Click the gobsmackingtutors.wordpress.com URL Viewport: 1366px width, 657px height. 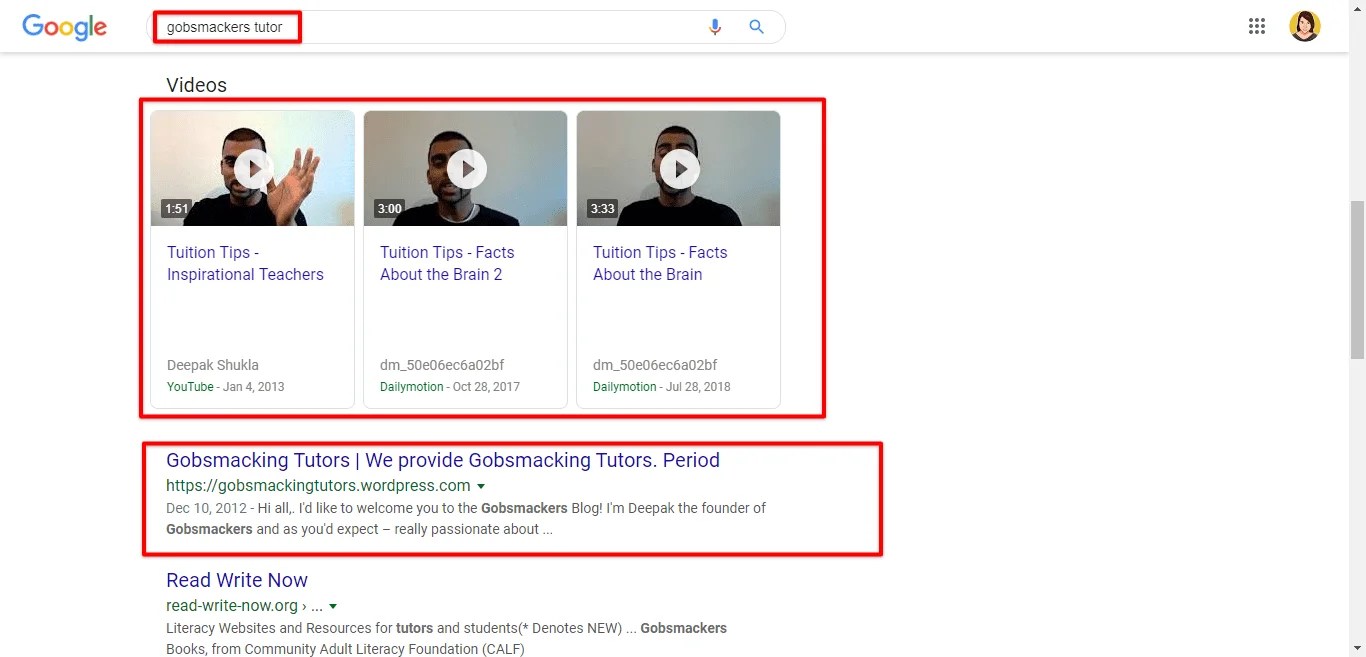318,486
